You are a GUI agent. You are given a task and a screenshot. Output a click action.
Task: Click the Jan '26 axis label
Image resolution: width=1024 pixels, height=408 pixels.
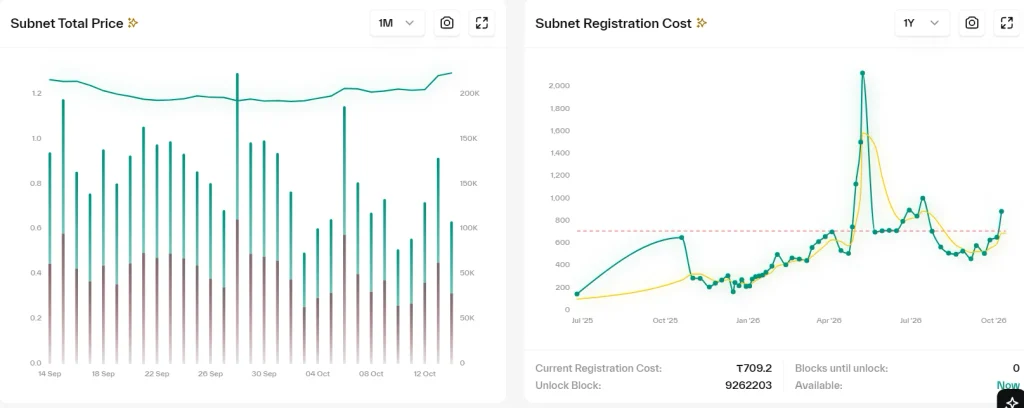(x=748, y=321)
